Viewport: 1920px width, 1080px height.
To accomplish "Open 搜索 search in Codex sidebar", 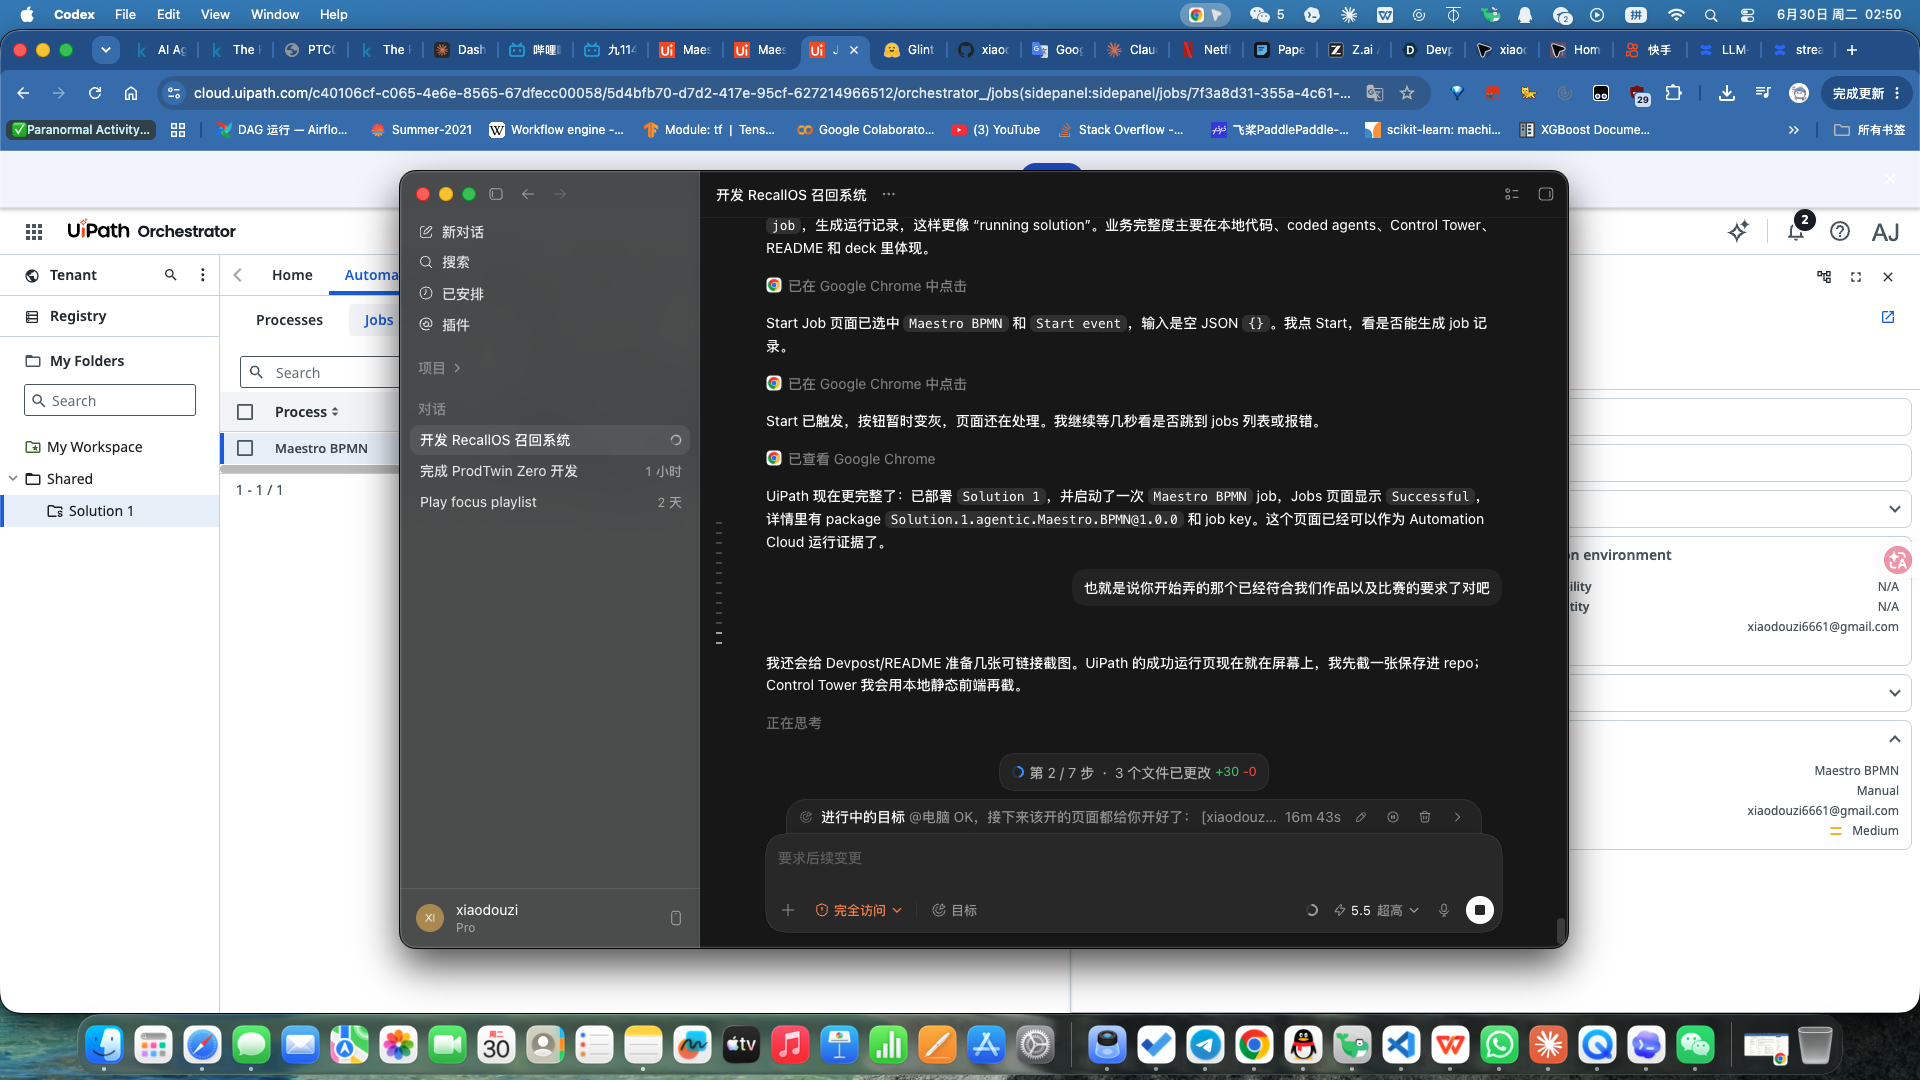I will pos(445,262).
